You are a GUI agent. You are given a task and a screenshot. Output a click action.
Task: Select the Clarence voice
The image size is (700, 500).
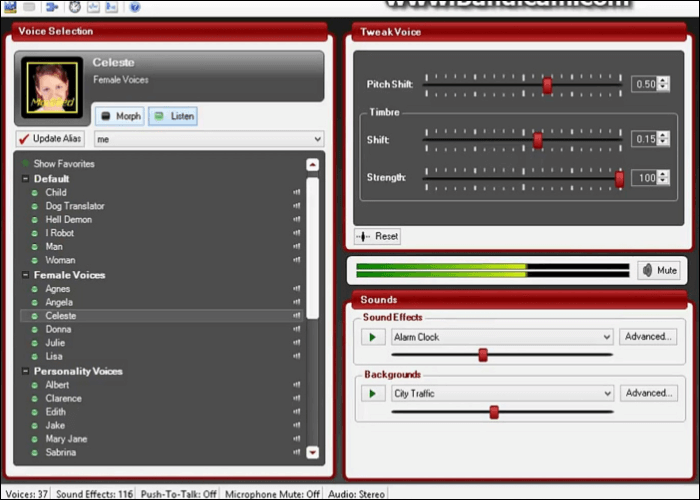tap(162, 398)
